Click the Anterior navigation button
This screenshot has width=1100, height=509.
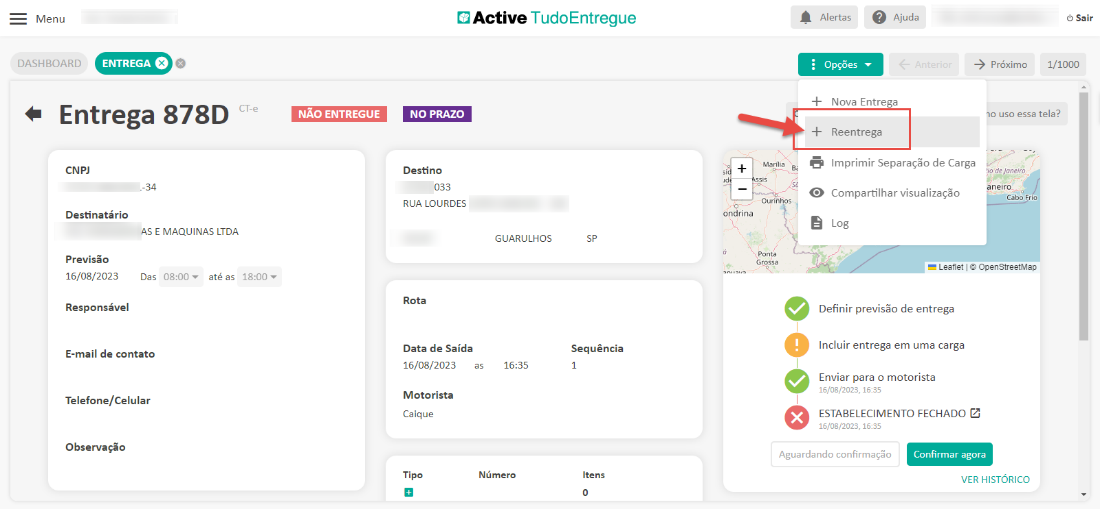tap(924, 65)
